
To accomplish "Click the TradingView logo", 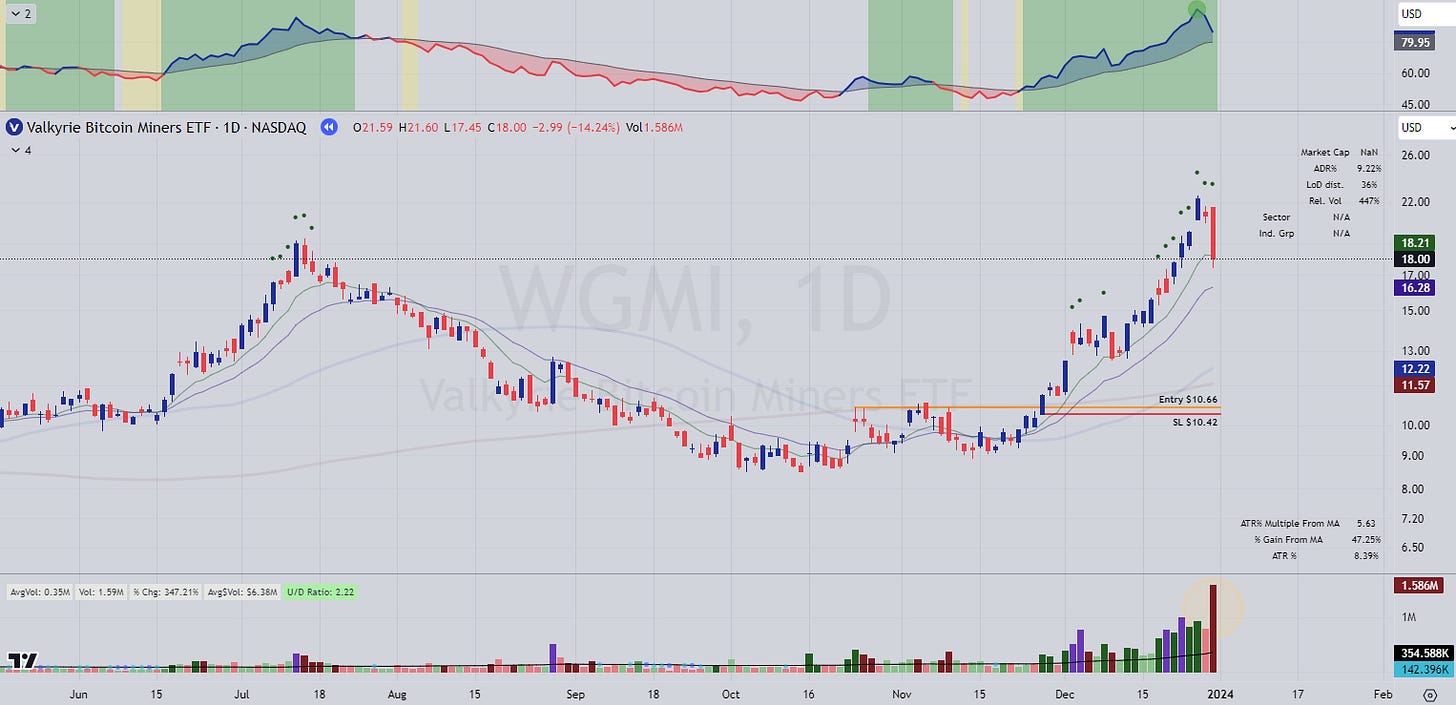I will [x=22, y=660].
